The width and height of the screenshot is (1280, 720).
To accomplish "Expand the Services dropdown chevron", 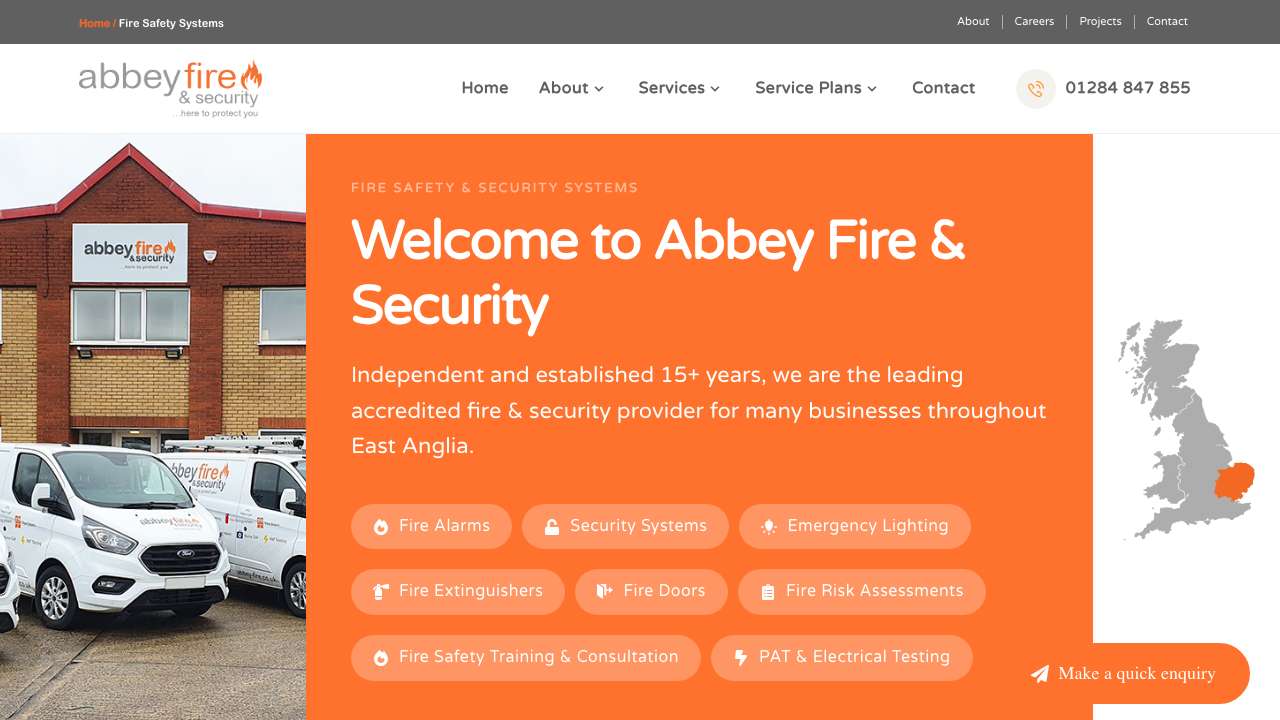I will (715, 89).
